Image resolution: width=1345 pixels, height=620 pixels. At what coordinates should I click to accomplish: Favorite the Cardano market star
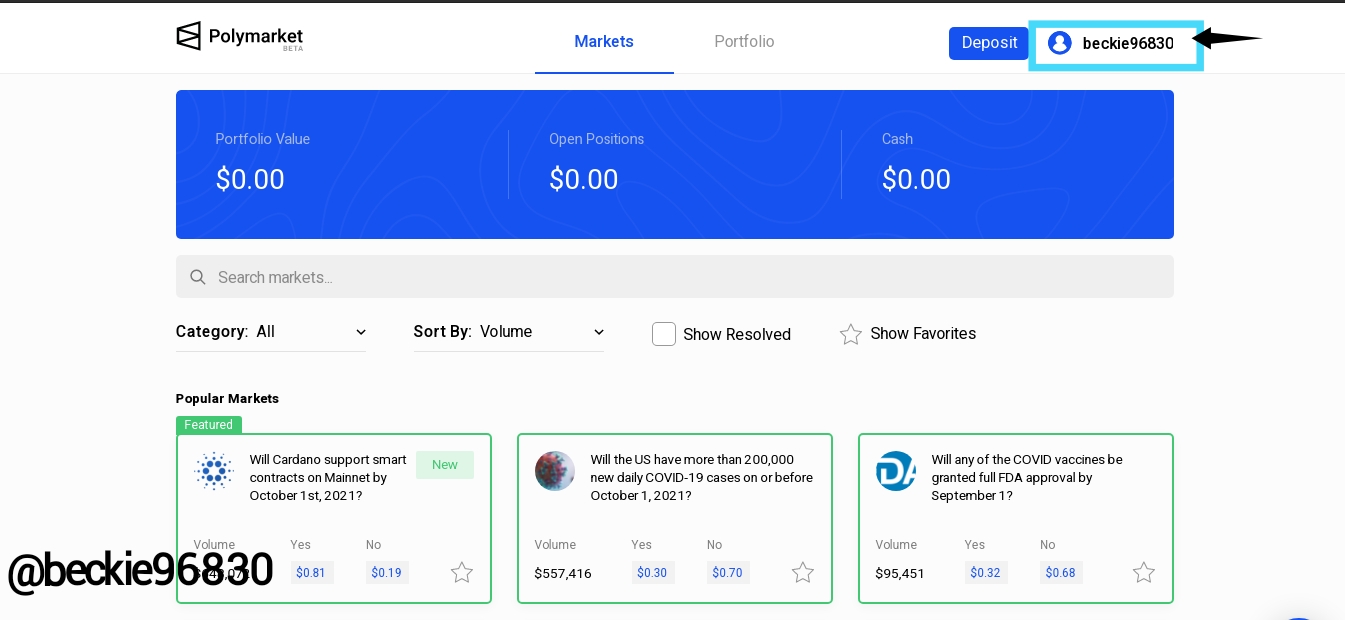coord(462,572)
